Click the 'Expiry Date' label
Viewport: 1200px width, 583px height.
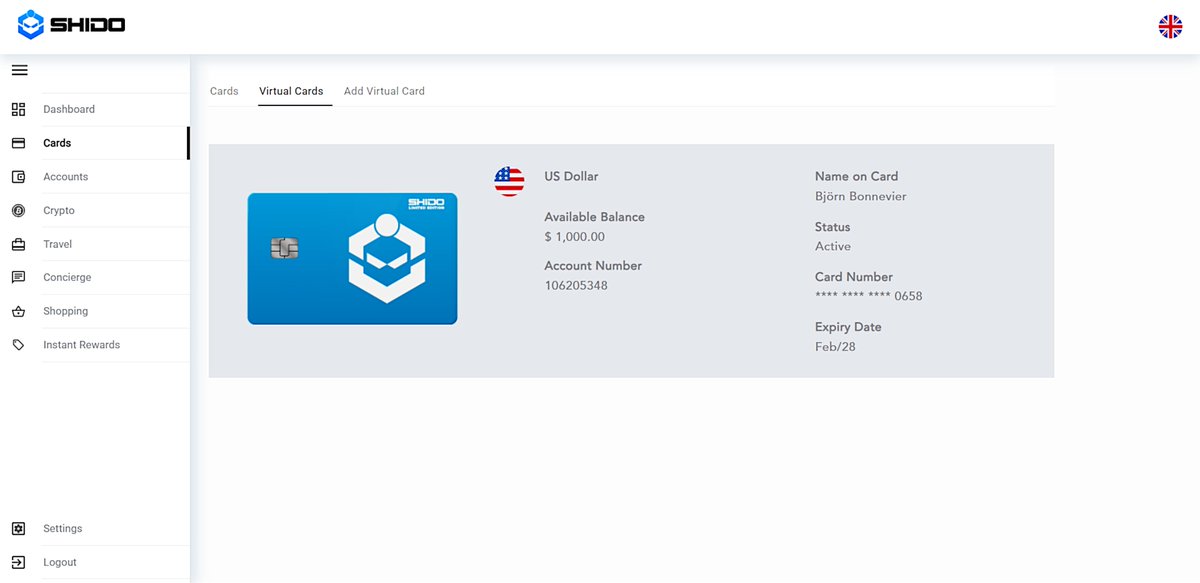(848, 327)
